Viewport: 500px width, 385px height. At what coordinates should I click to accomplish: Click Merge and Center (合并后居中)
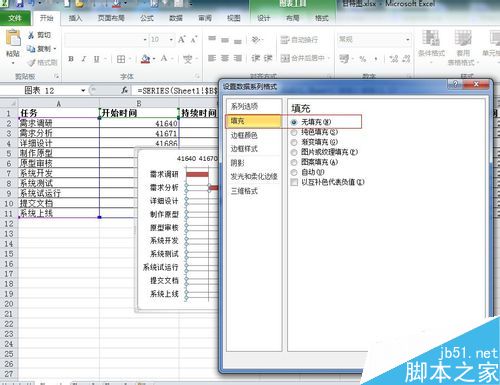[x=303, y=58]
